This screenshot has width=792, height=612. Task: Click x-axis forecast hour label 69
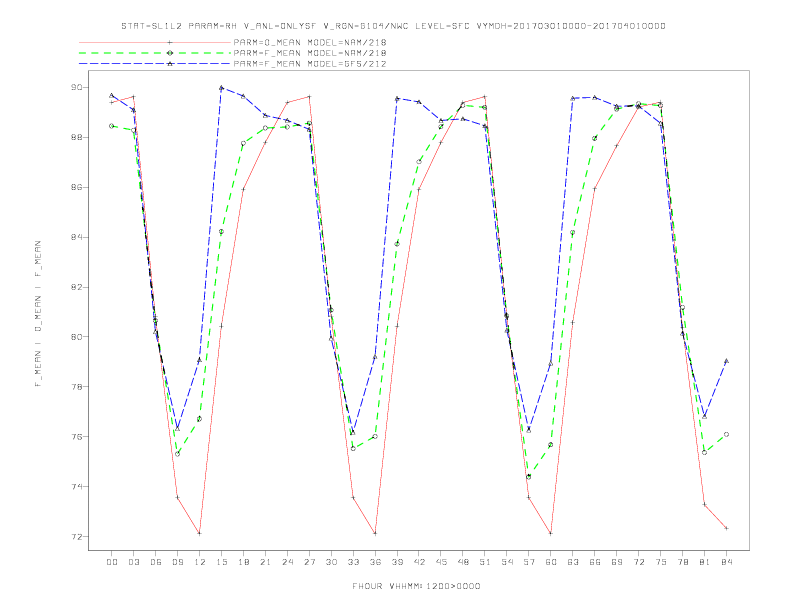617,562
